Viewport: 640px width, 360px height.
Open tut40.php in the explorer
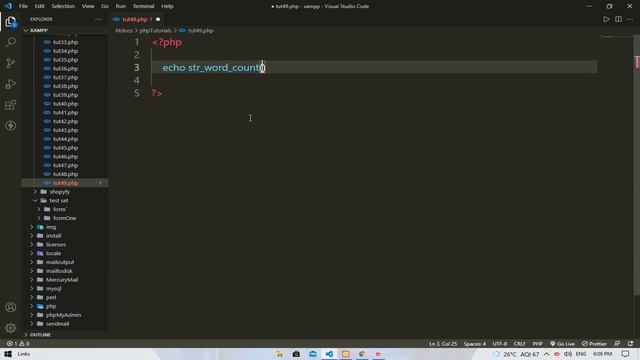click(65, 104)
